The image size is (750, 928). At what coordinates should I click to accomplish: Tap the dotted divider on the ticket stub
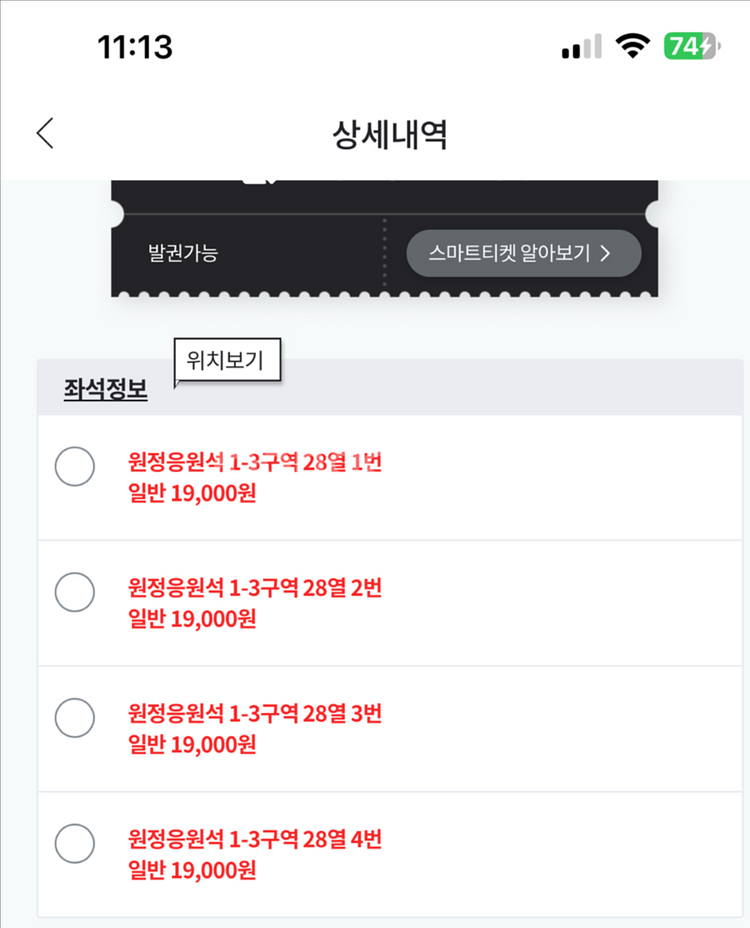pyautogui.click(x=384, y=252)
